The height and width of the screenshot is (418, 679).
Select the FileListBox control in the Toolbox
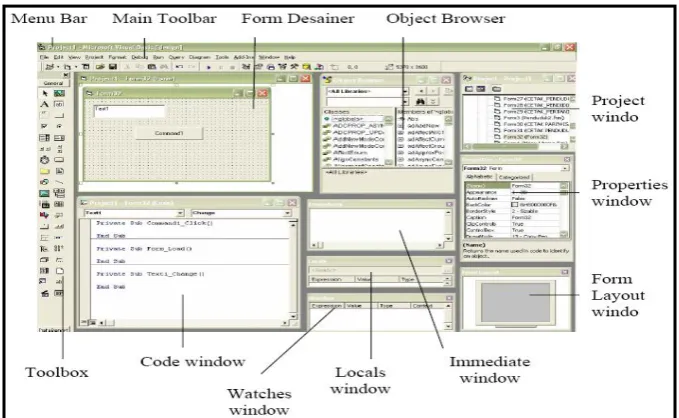(x=59, y=171)
